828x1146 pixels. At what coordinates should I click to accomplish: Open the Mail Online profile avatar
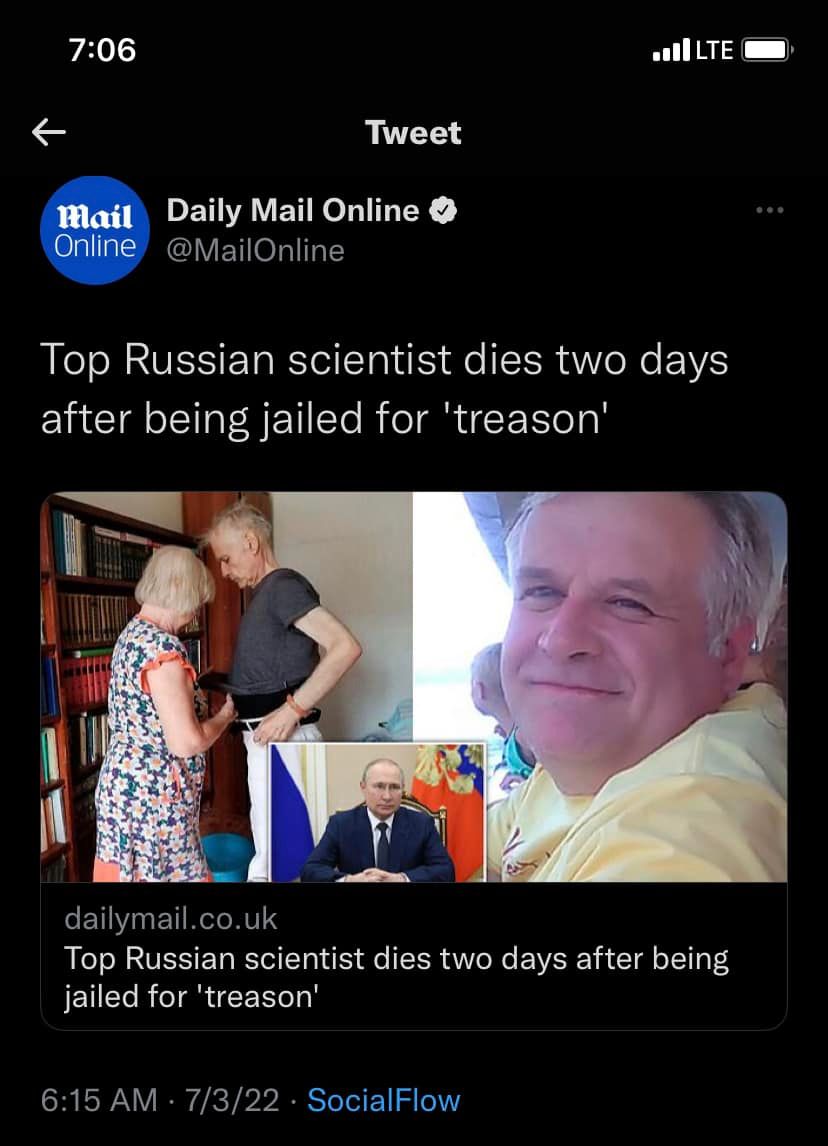[x=95, y=230]
